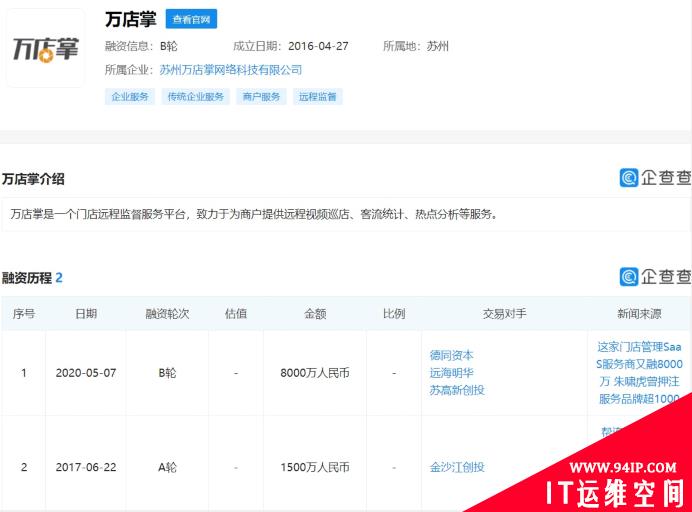Click the date cell 2017-06-22
692x512 pixels.
coord(86,467)
